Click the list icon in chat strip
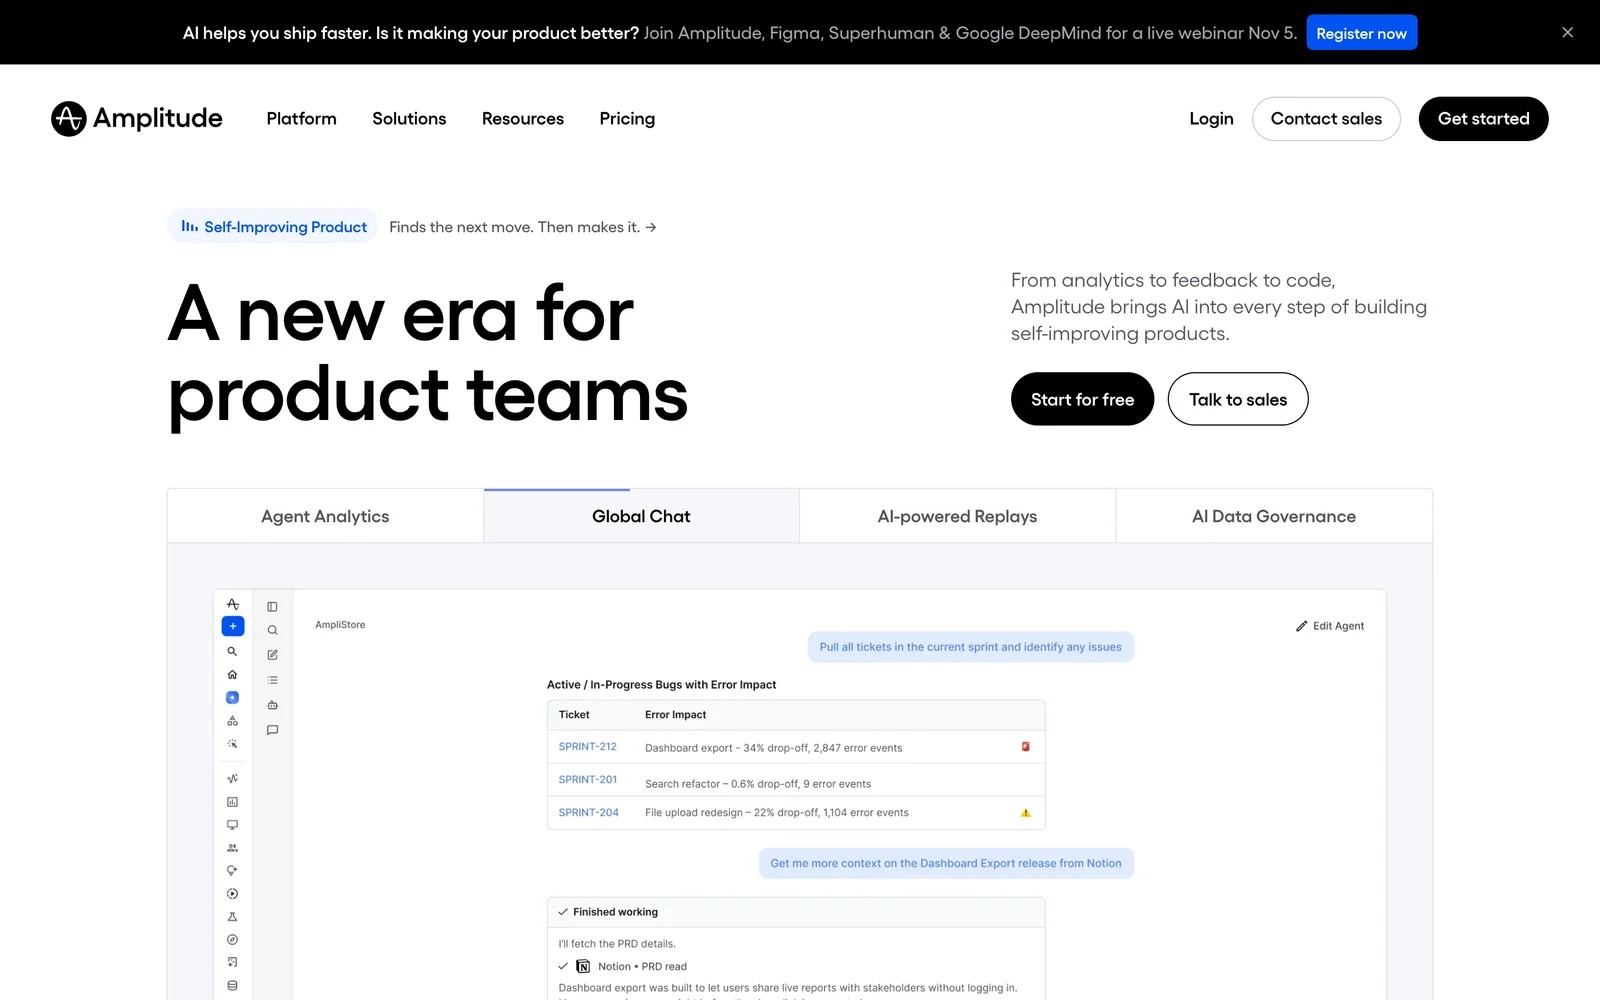 (272, 680)
